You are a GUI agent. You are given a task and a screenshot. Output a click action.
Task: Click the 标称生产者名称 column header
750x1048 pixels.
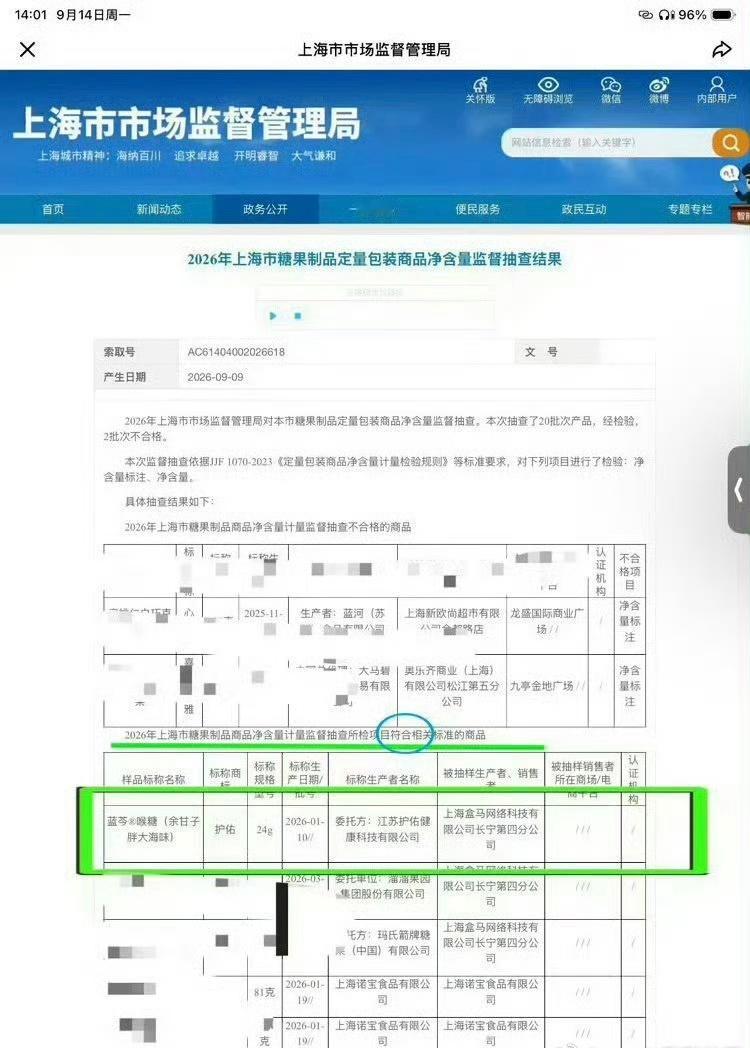pos(382,779)
